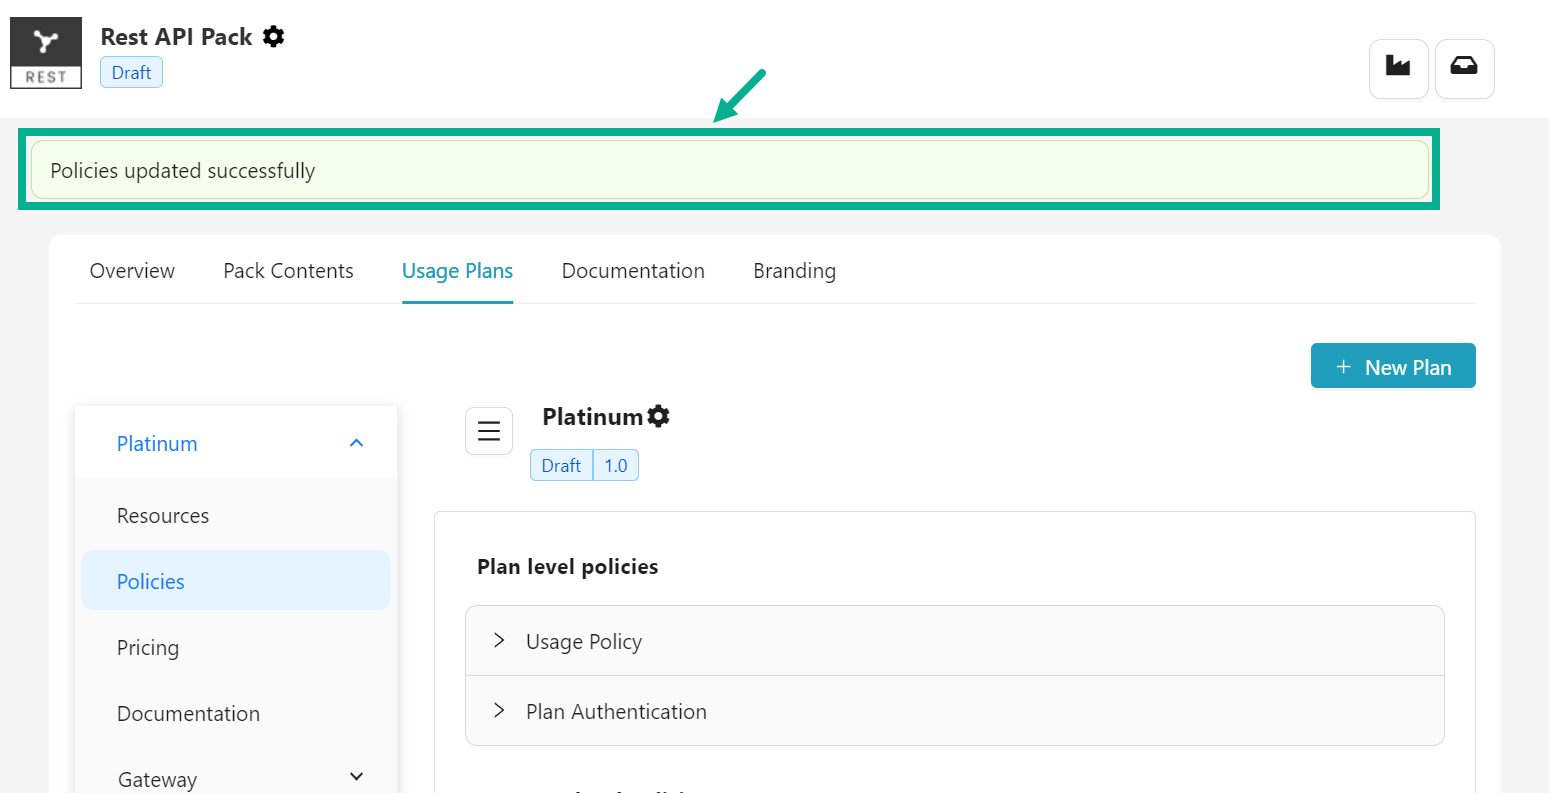Open Pricing in the sidebar
Screen dimensions: 1549x793
148,648
